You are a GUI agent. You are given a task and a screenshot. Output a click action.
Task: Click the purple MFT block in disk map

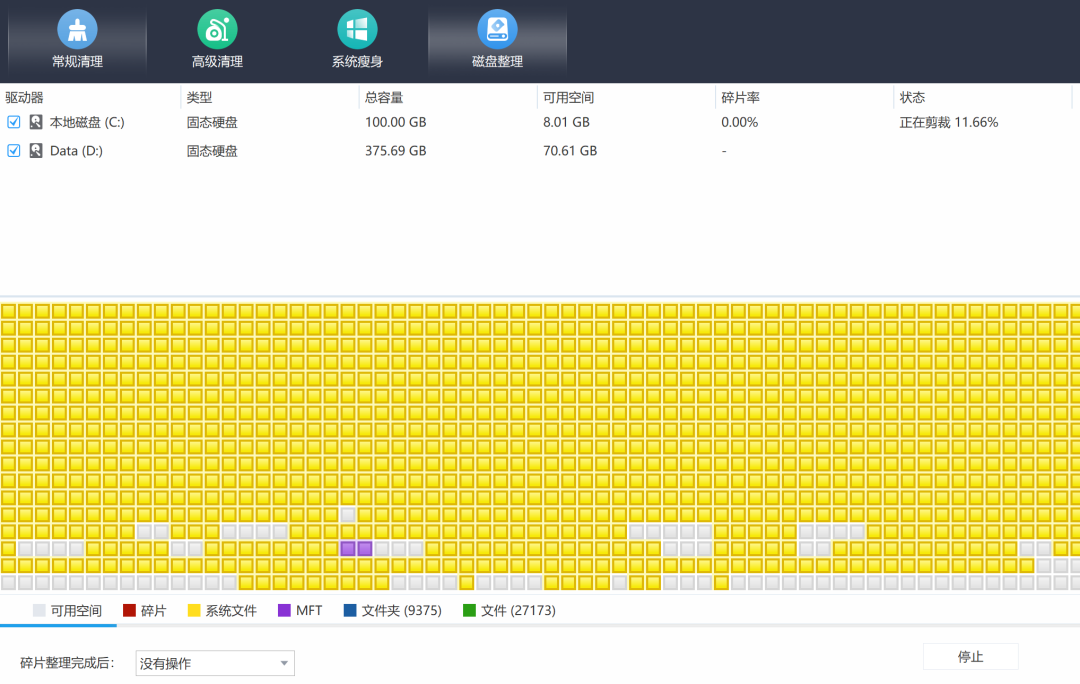point(348,548)
